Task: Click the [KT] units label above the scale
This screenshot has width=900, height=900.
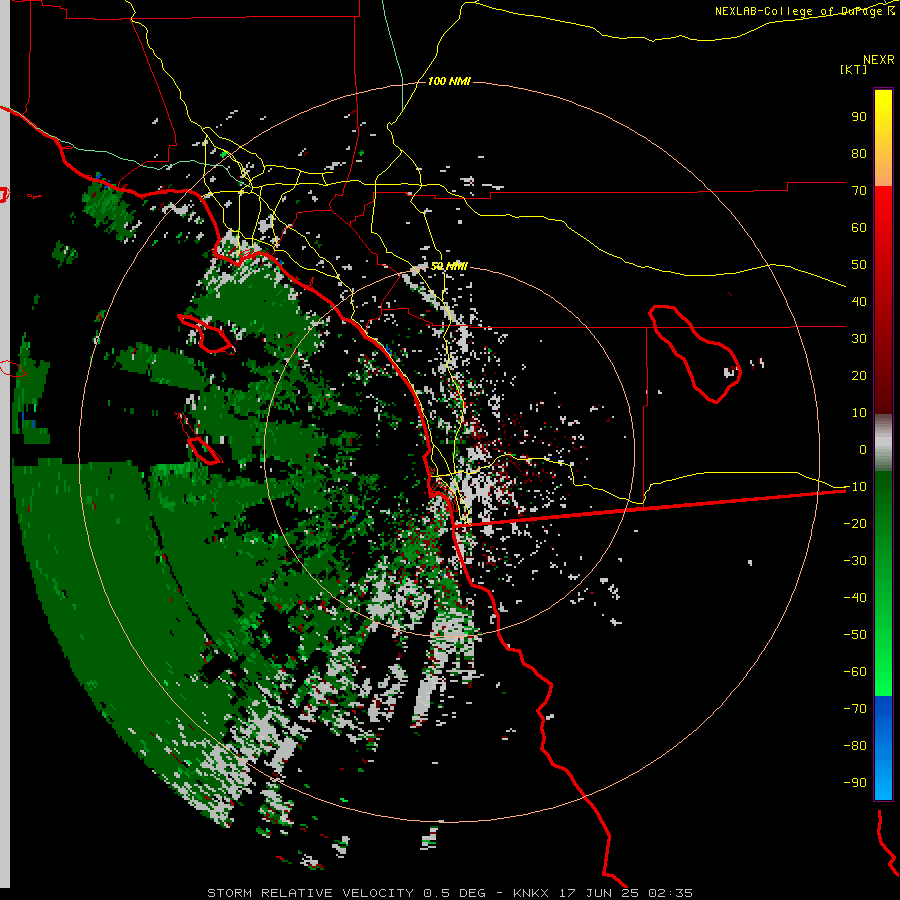Action: [x=854, y=69]
